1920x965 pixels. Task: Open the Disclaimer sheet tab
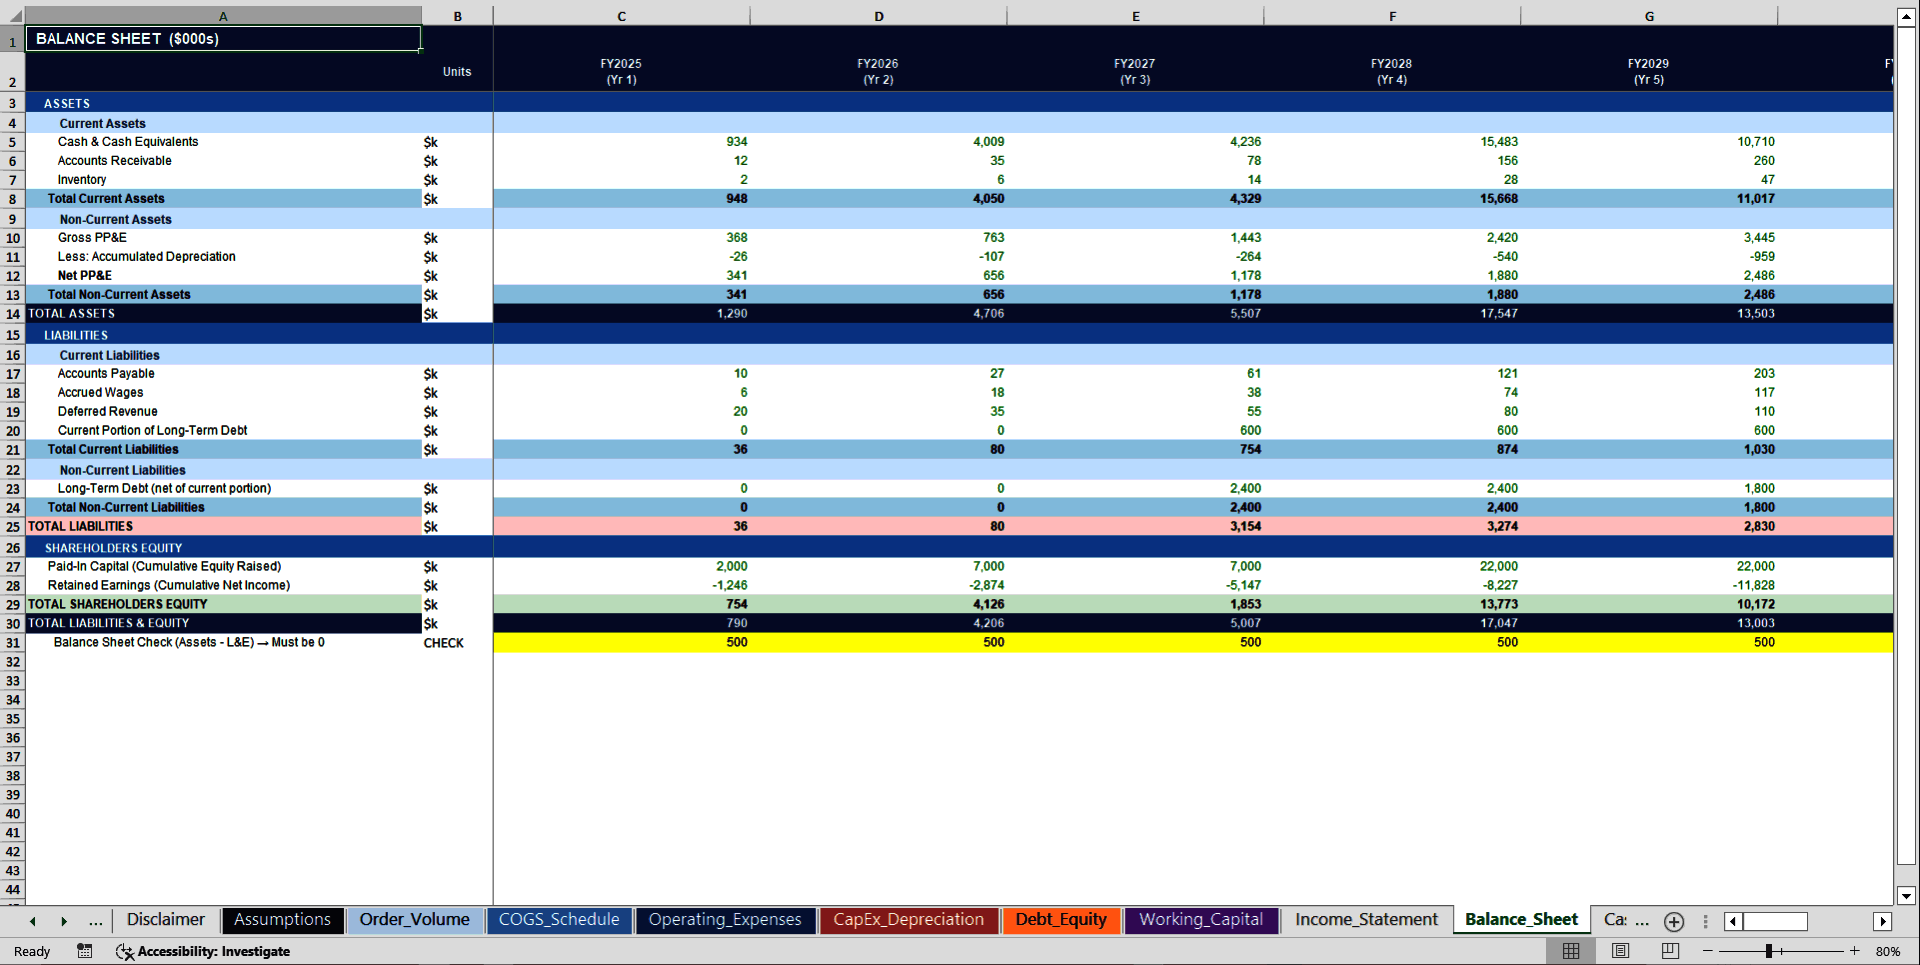(x=165, y=920)
